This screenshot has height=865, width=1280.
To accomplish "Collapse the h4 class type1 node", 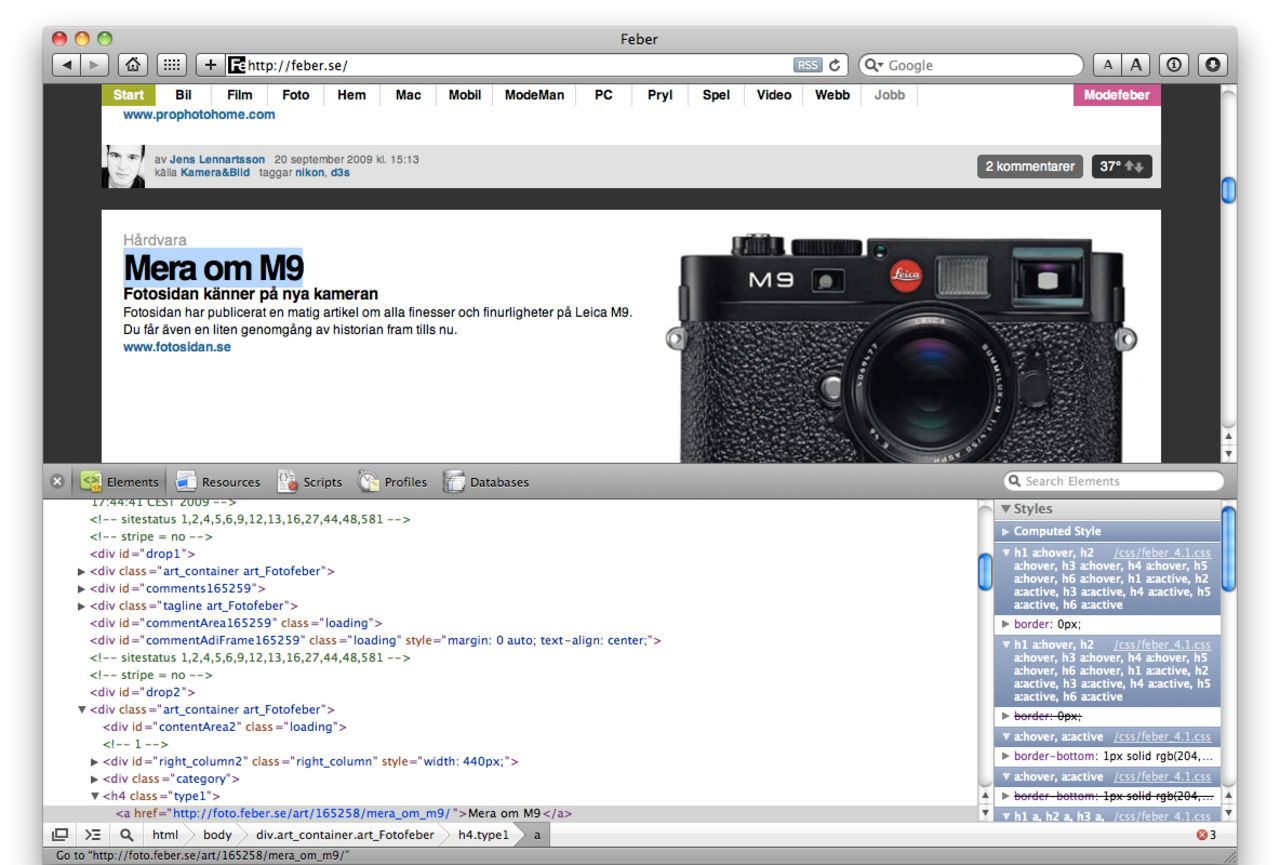I will (95, 797).
